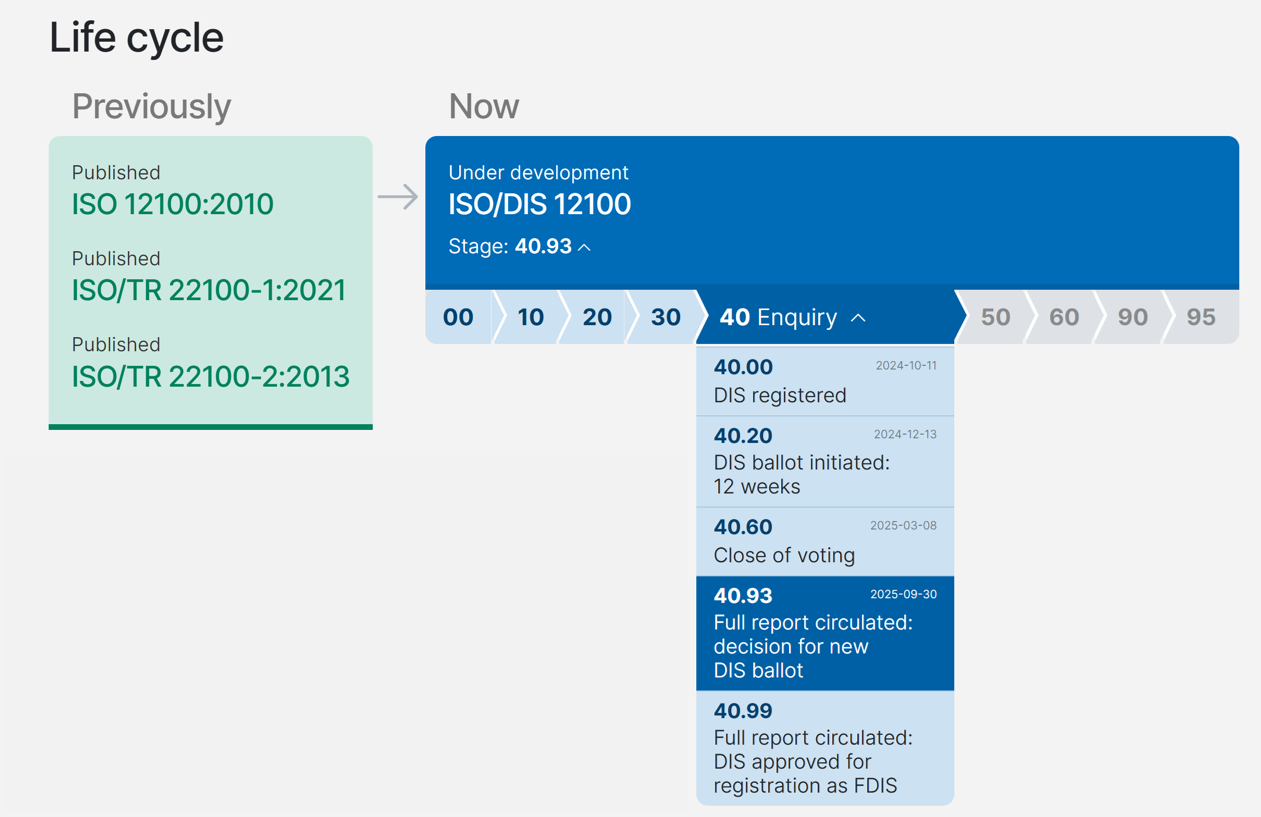The width and height of the screenshot is (1261, 817).
Task: Click the 40.00 DIS registered entry
Action: (824, 381)
